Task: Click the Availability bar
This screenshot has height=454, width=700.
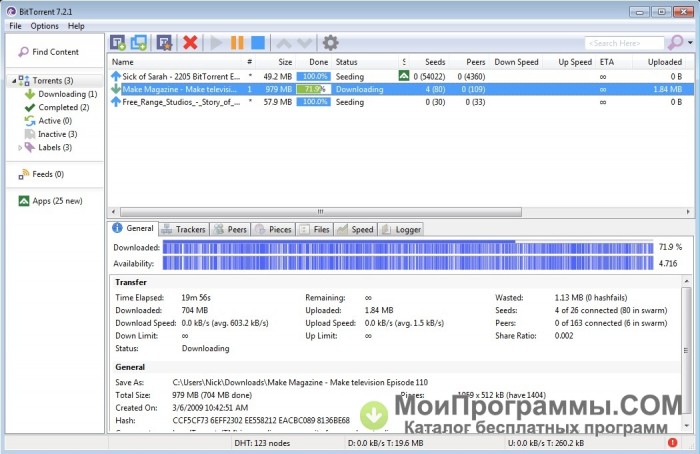Action: pos(408,263)
